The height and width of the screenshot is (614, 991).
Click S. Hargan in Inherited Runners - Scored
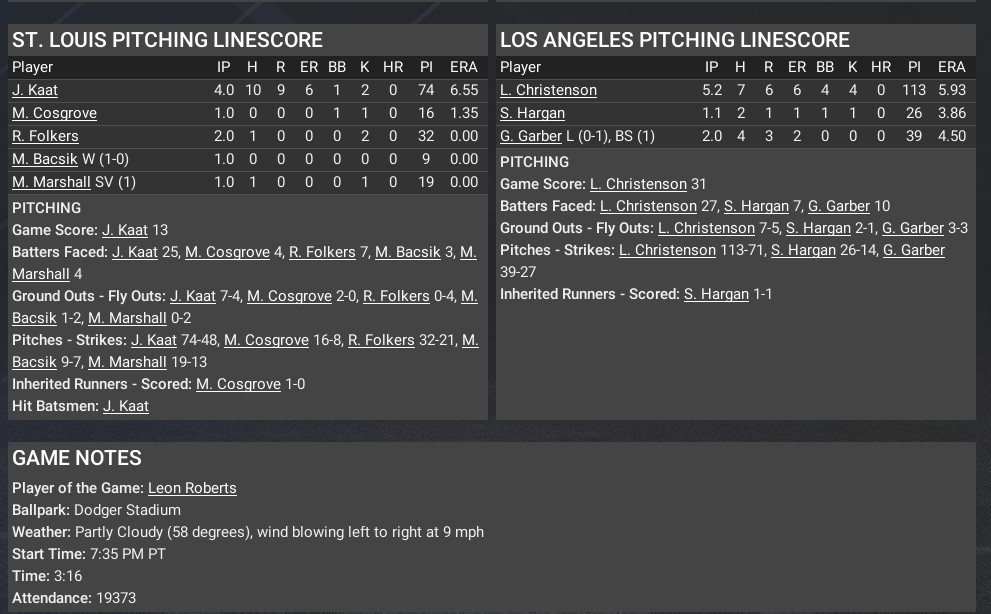click(716, 294)
